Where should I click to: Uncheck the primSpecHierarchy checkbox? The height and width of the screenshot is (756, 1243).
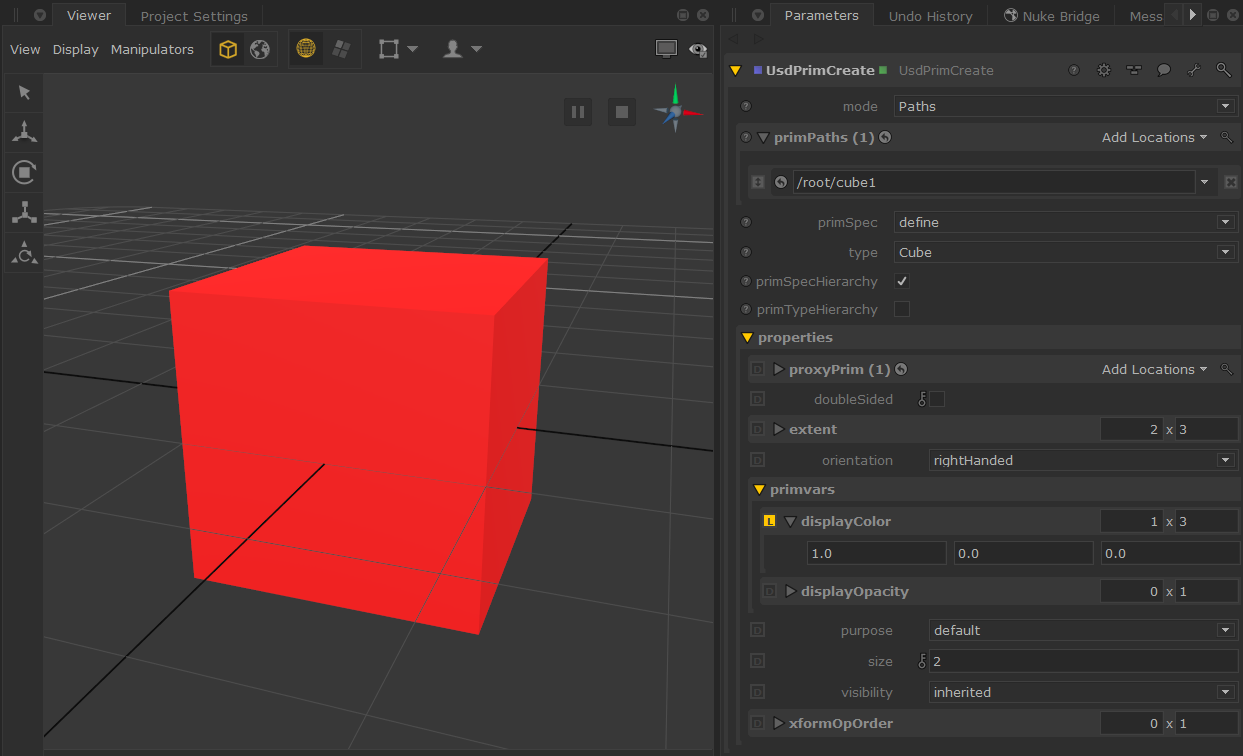[x=902, y=282]
